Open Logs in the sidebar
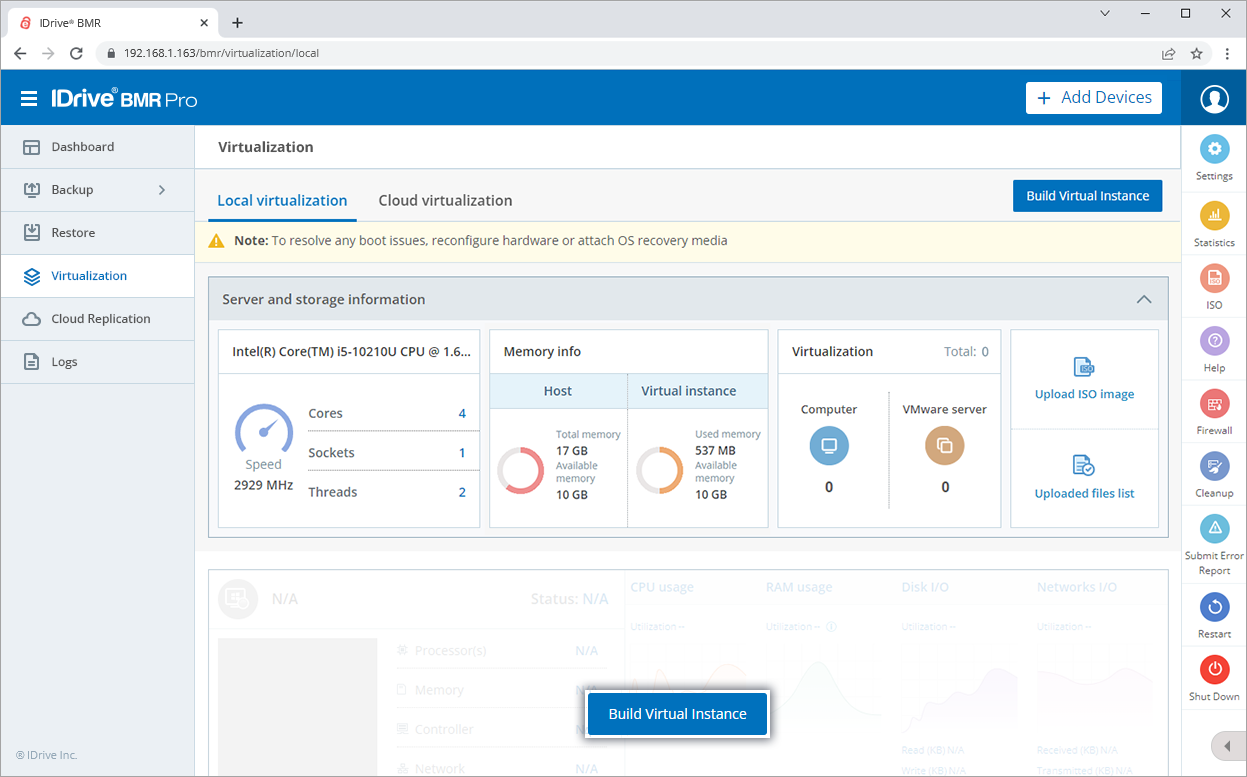Image resolution: width=1247 pixels, height=777 pixels. 97,362
